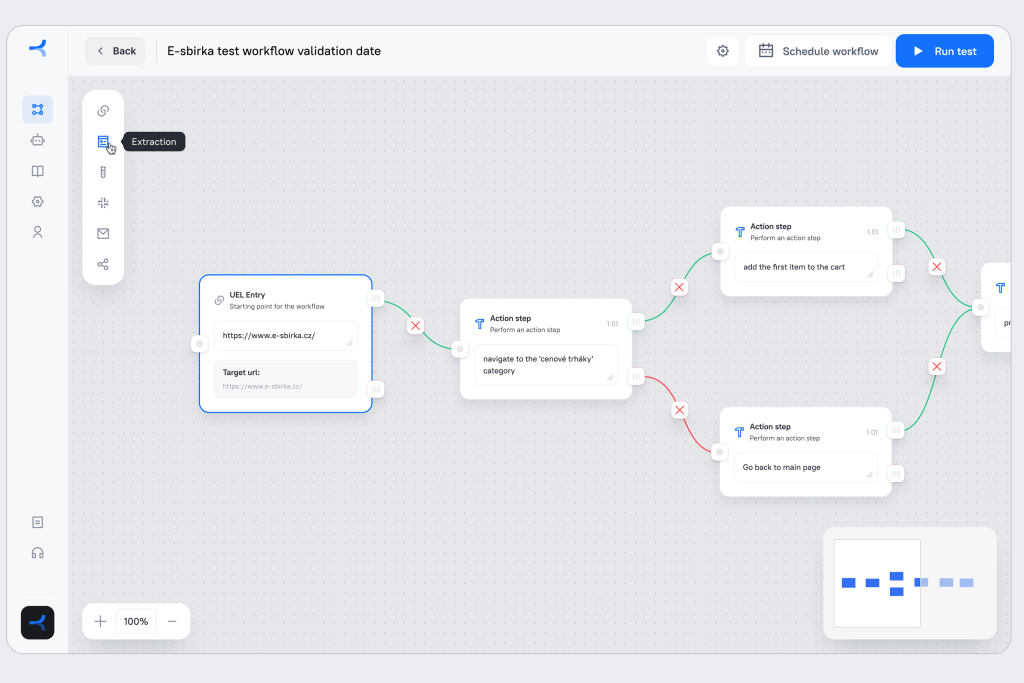Open the book documentation icon in sidebar
This screenshot has width=1024, height=683.
tap(37, 171)
